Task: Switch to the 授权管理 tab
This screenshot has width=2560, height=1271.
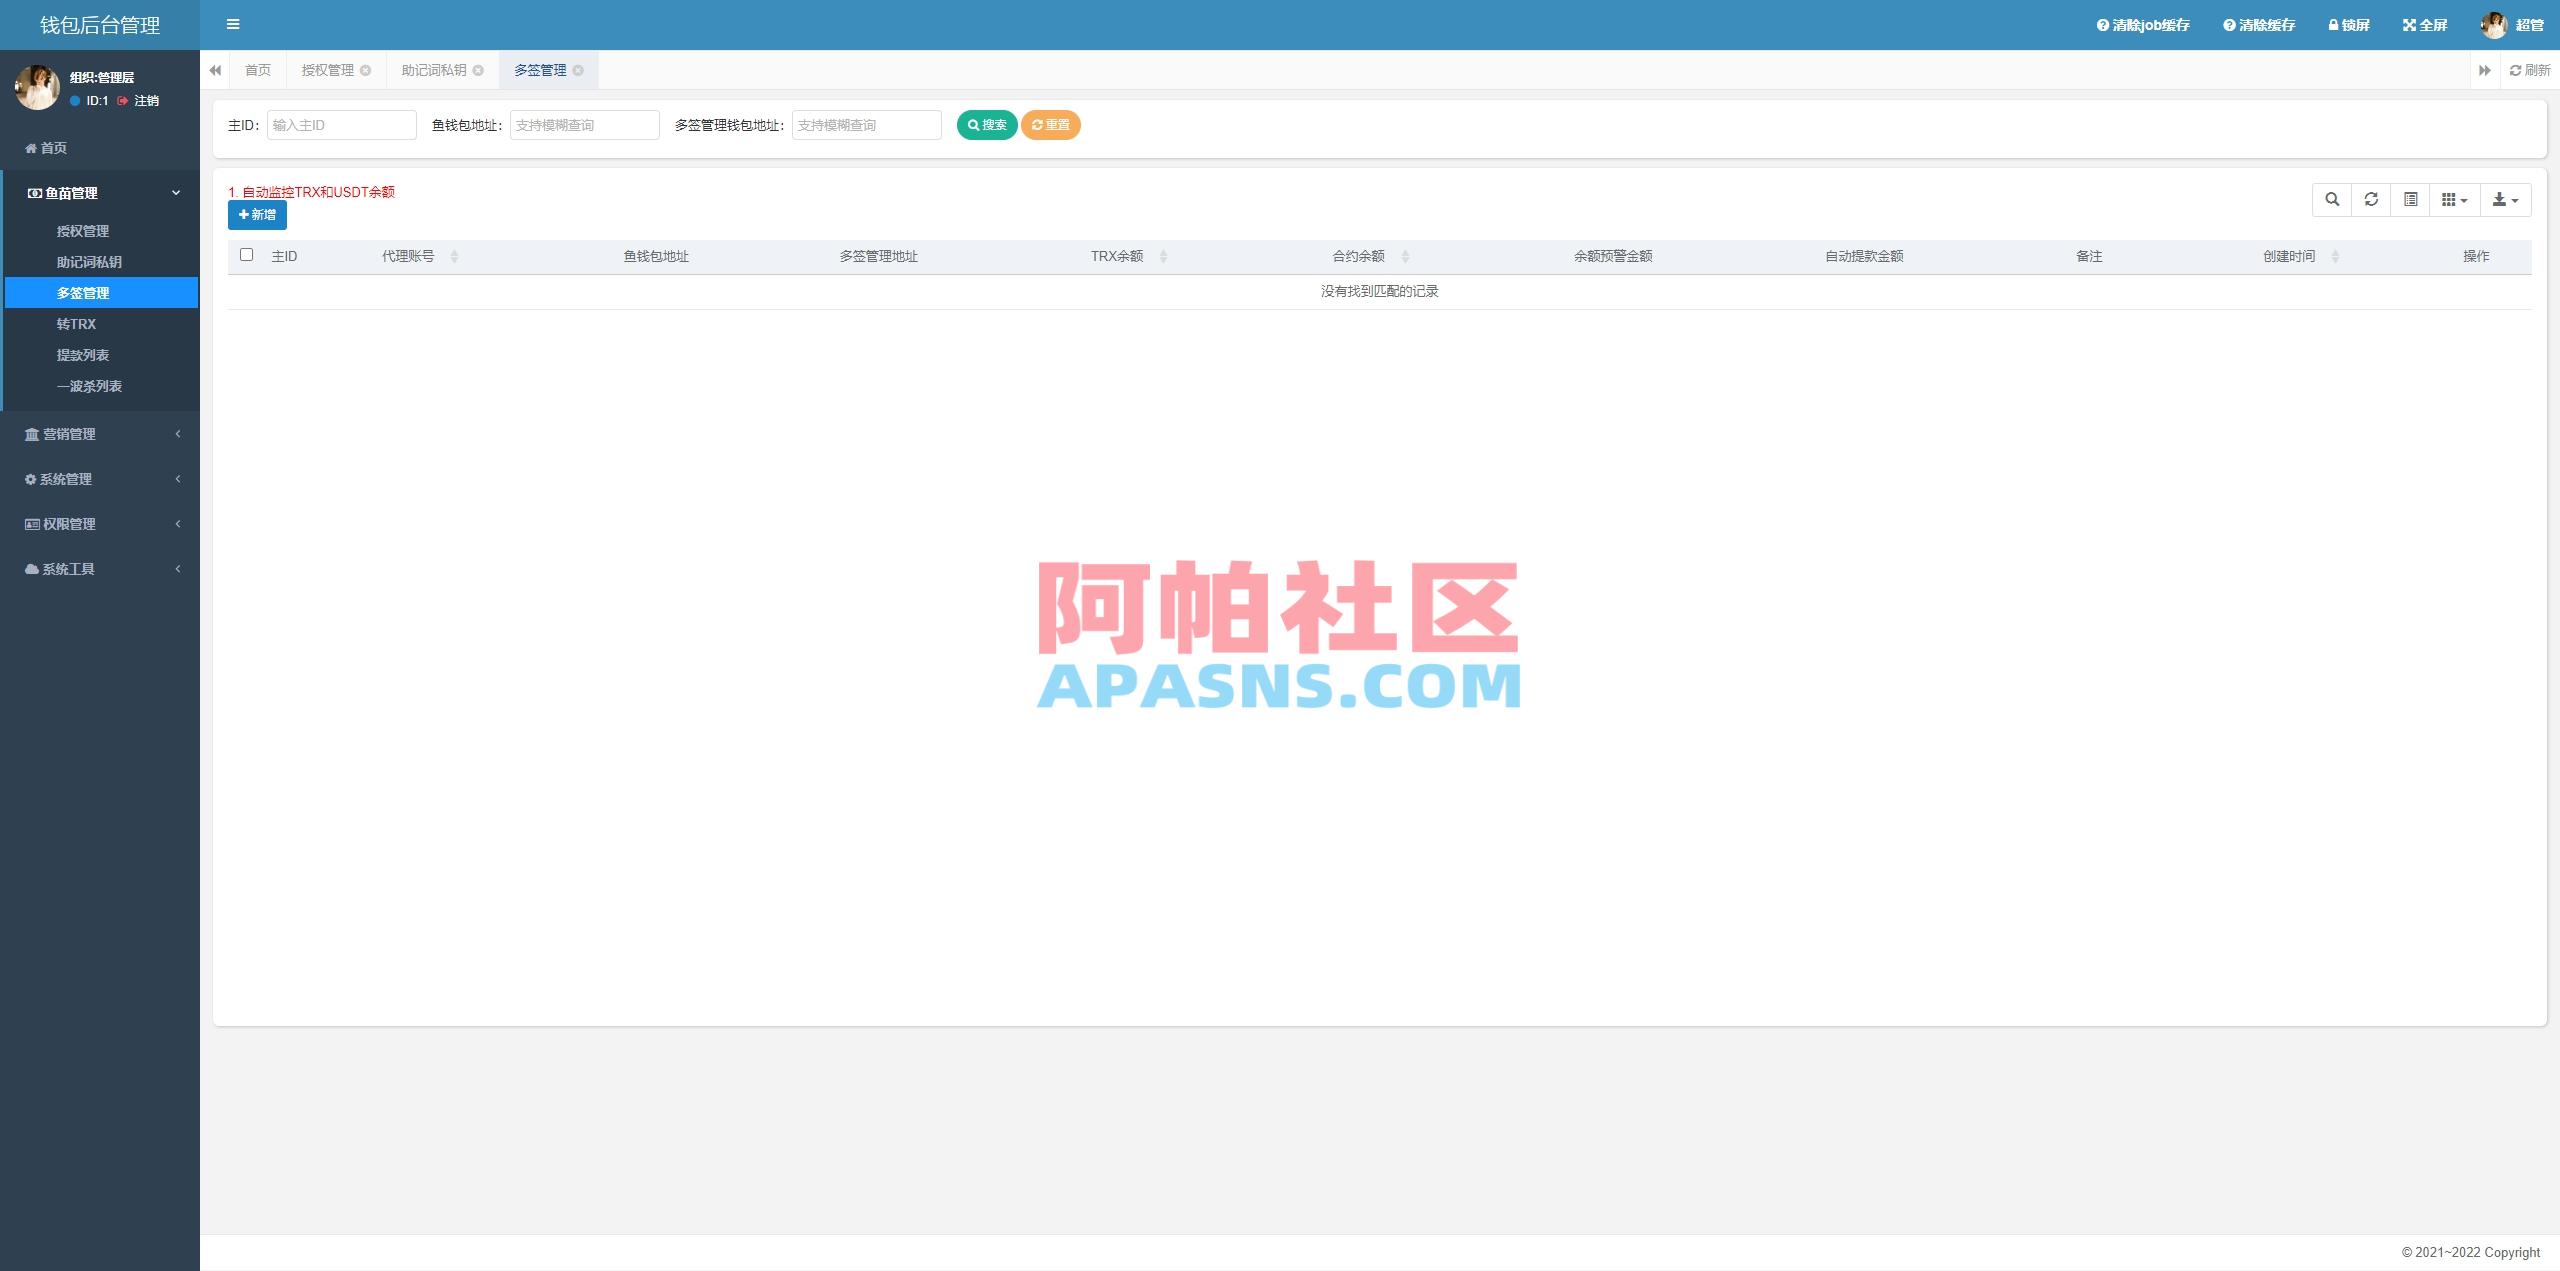Action: pos(328,70)
